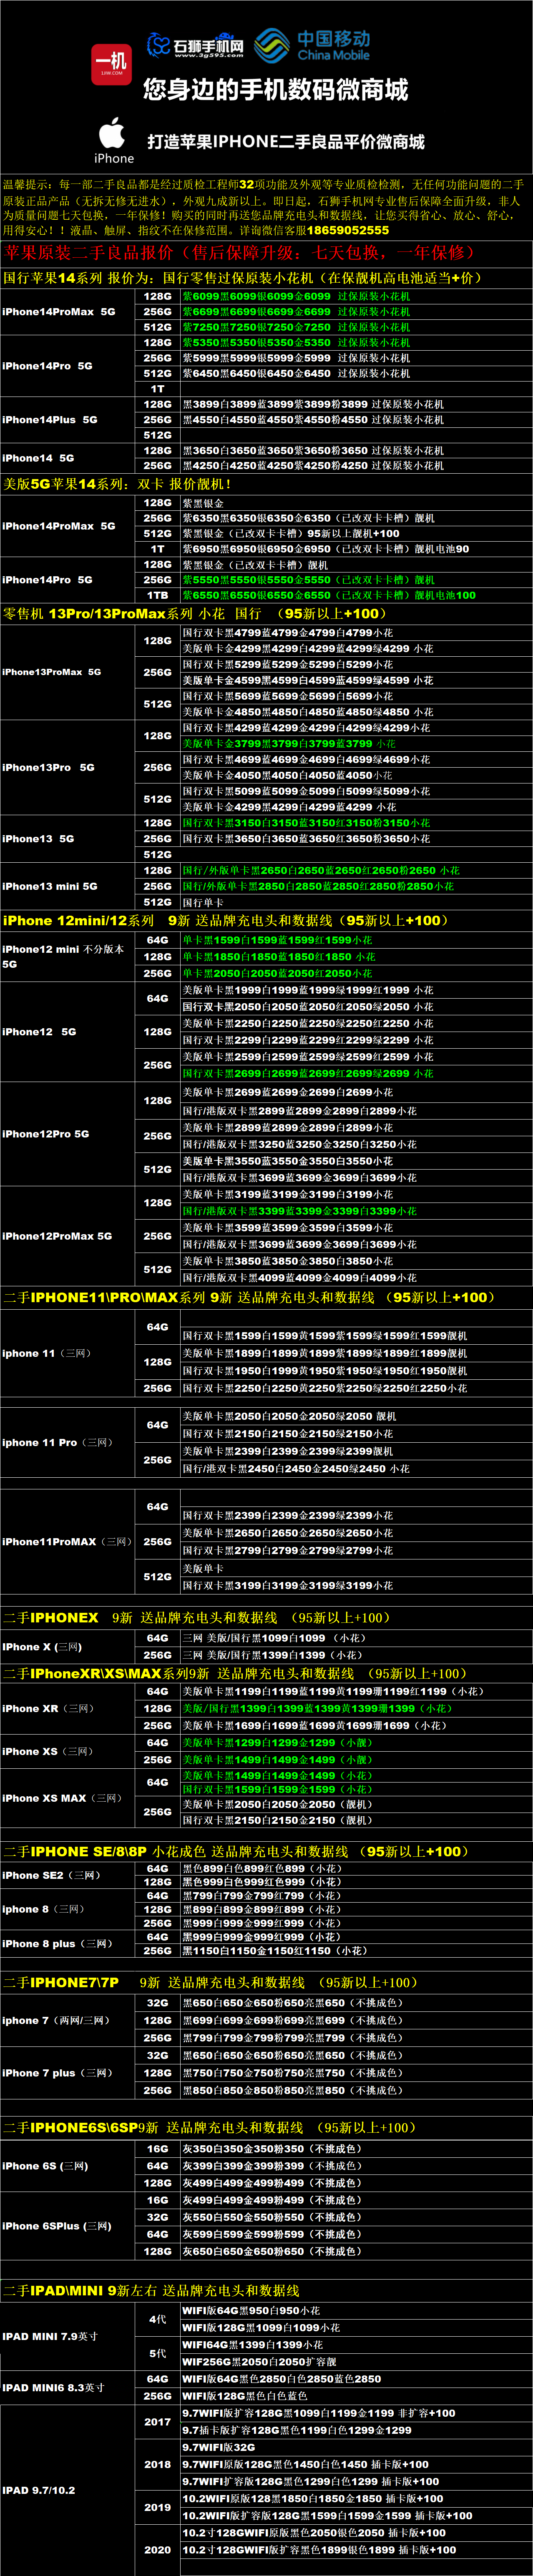533x2576 pixels.
Task: Select the iPhone 7 plus（三网）label
Action: point(57,2073)
